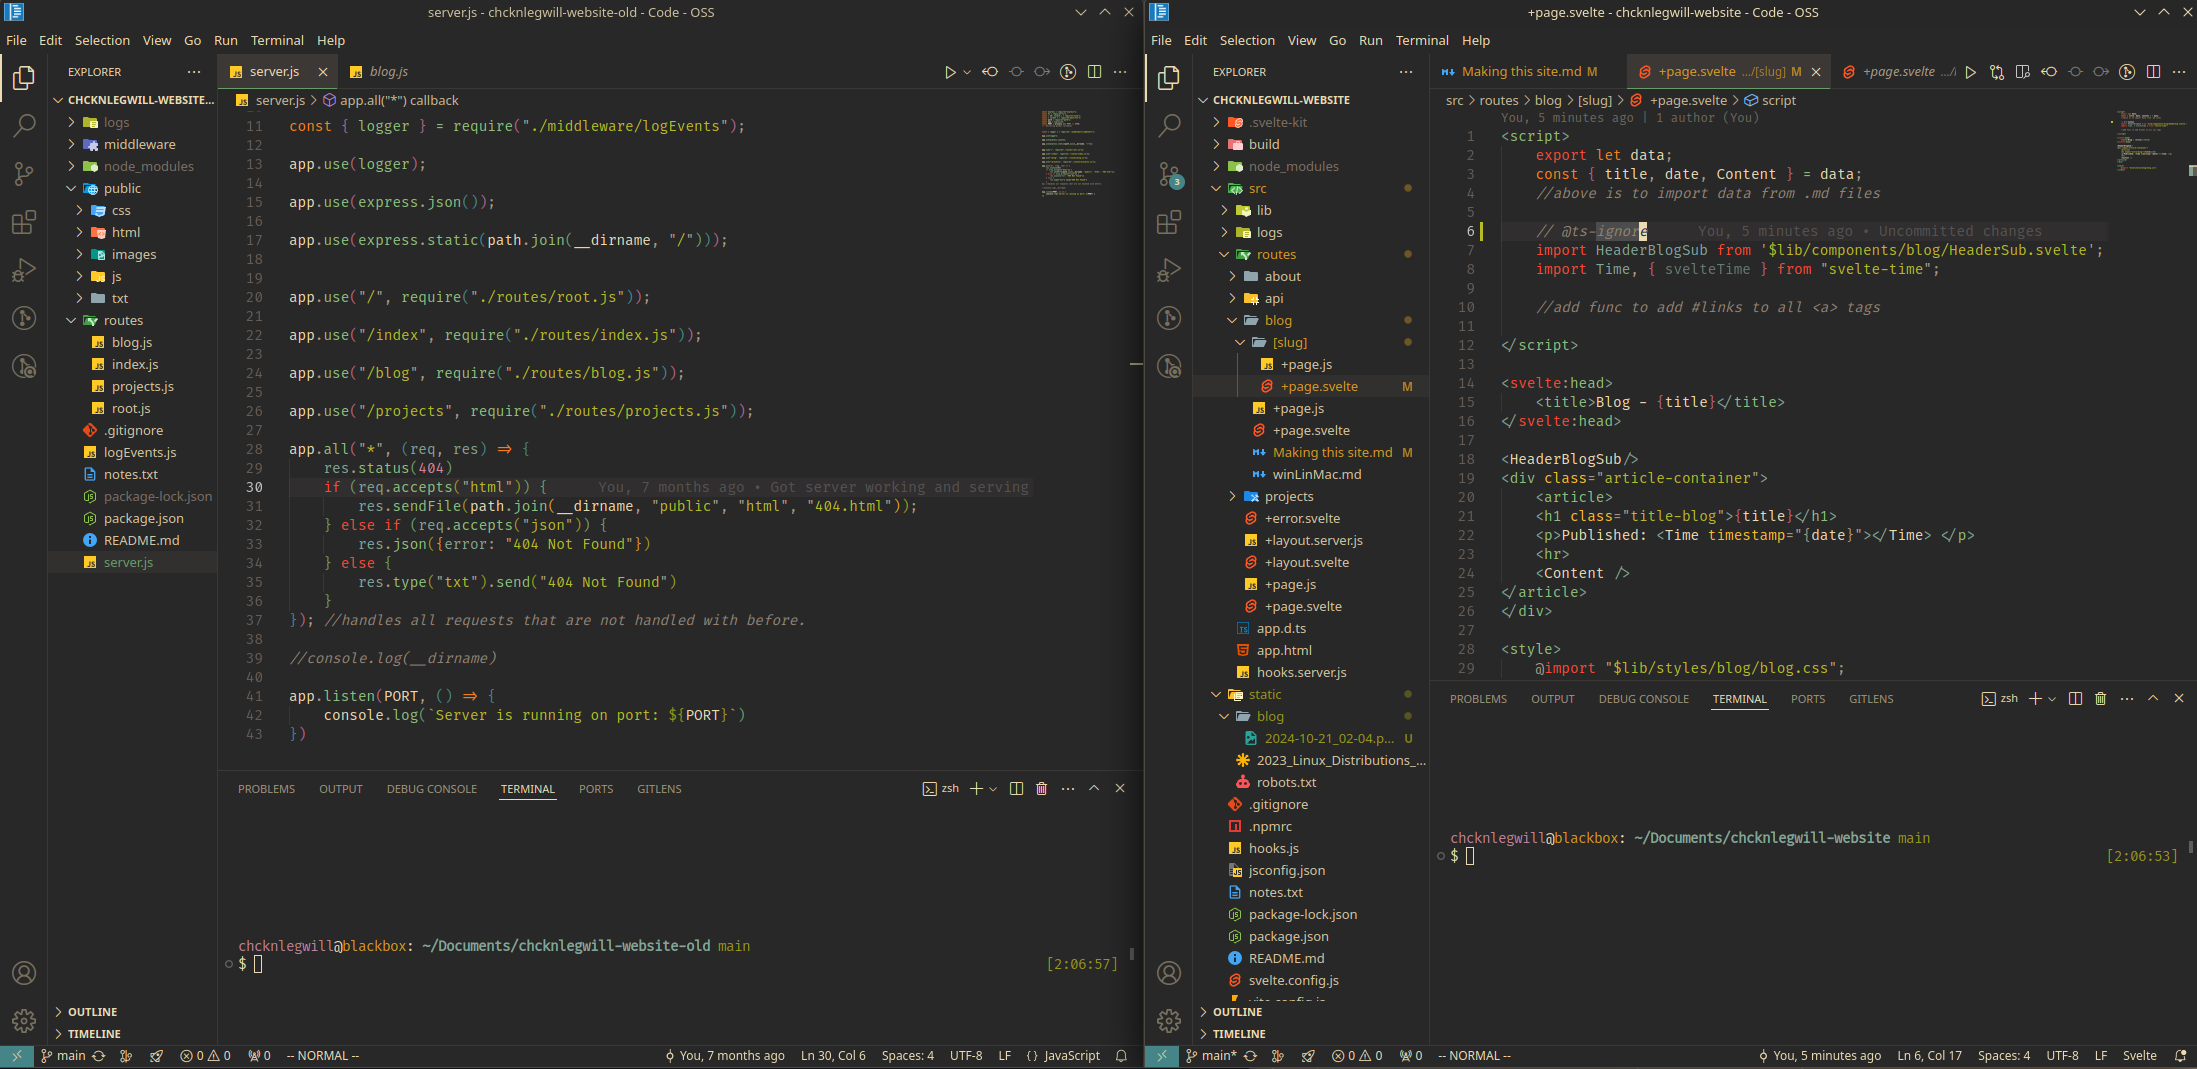The height and width of the screenshot is (1069, 2197).
Task: Close the server.js editor tab
Action: (323, 72)
